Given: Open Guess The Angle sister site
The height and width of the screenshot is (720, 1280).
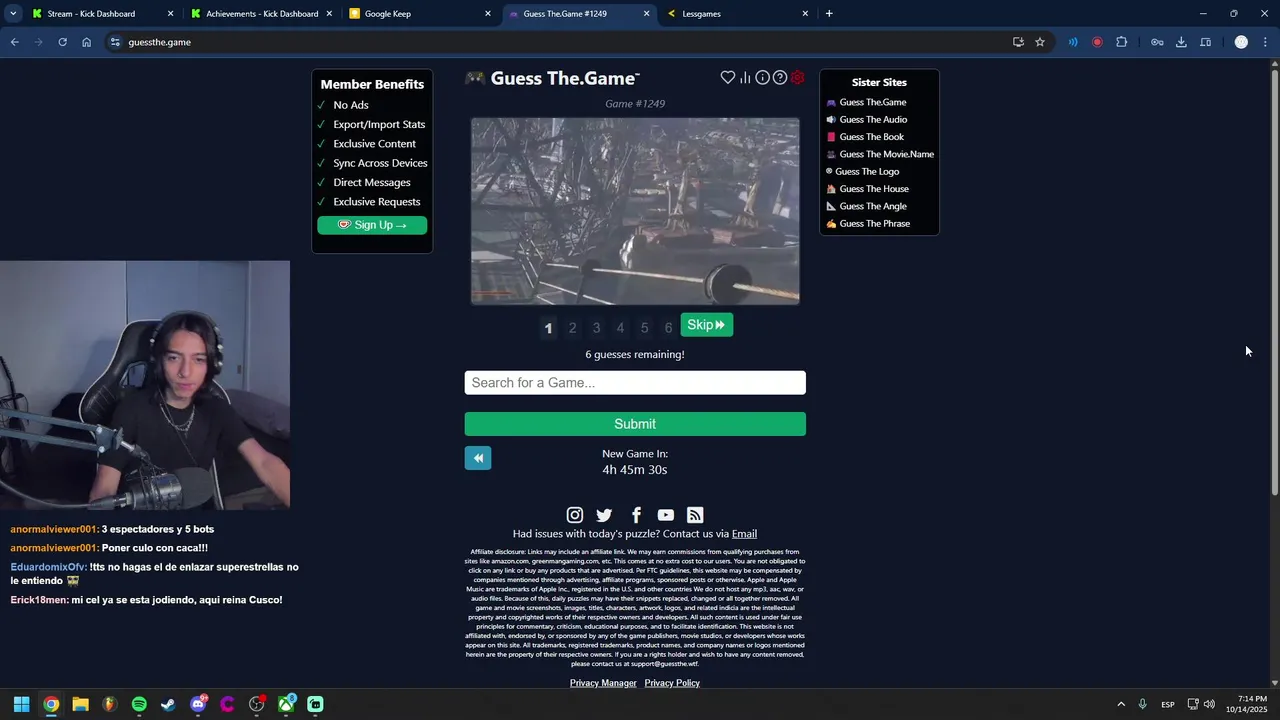Looking at the screenshot, I should tap(873, 206).
